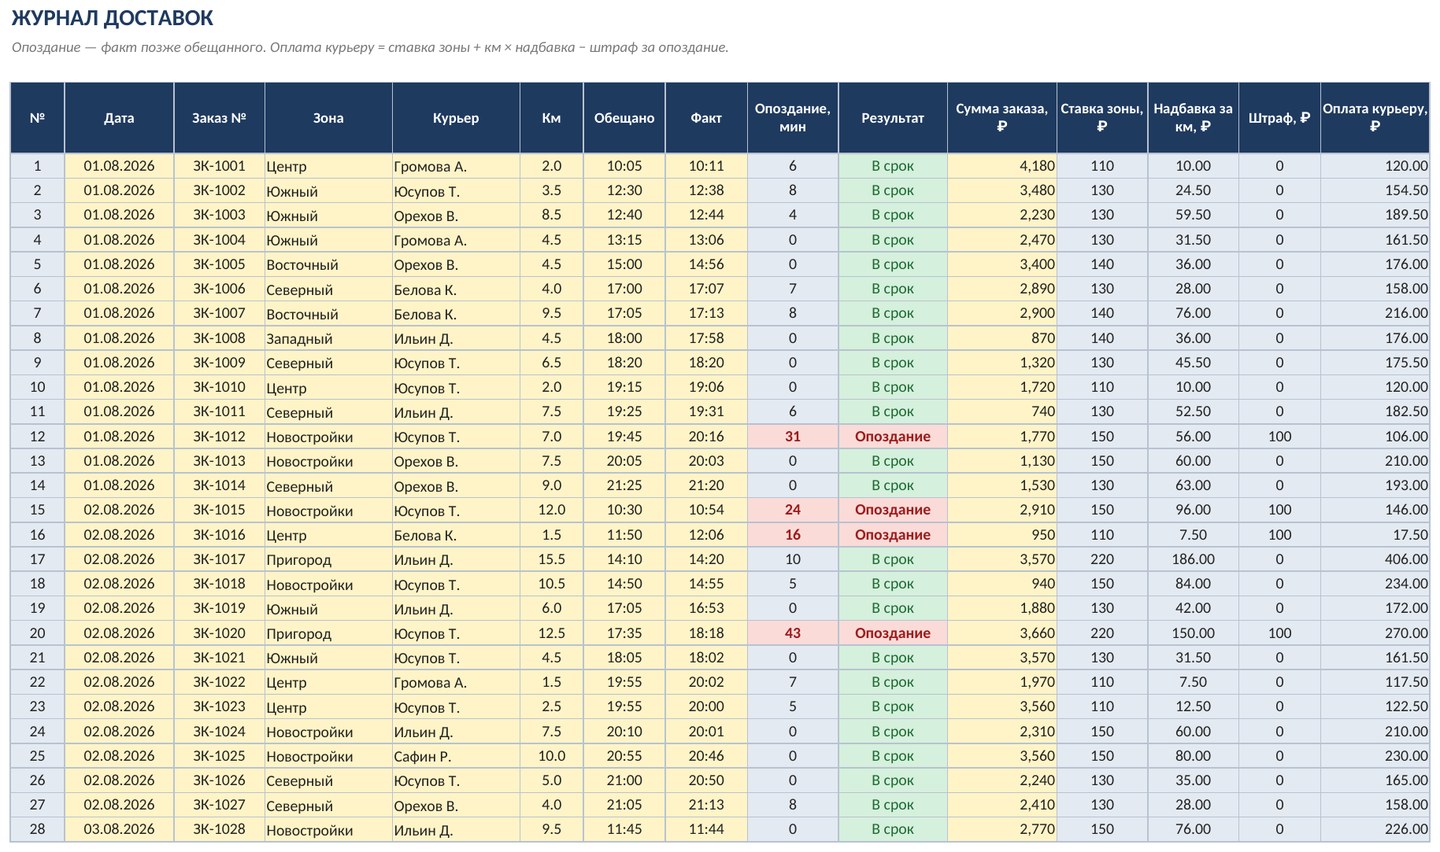The image size is (1440, 852).
Task: Select order cell ЗК-1001
Action: point(219,166)
